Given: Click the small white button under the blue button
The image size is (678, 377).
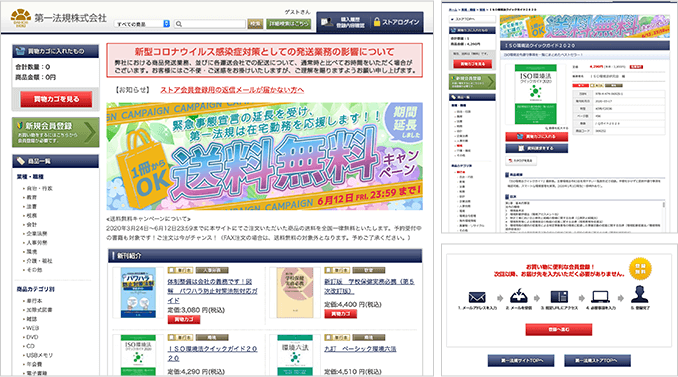Looking at the screenshot, I should [521, 160].
